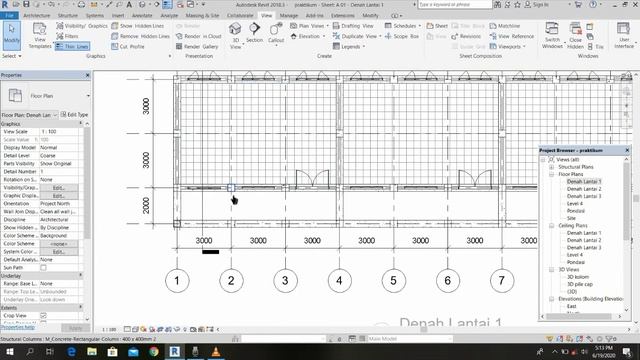Expand Structural Plans in Project Browser

tap(551, 167)
